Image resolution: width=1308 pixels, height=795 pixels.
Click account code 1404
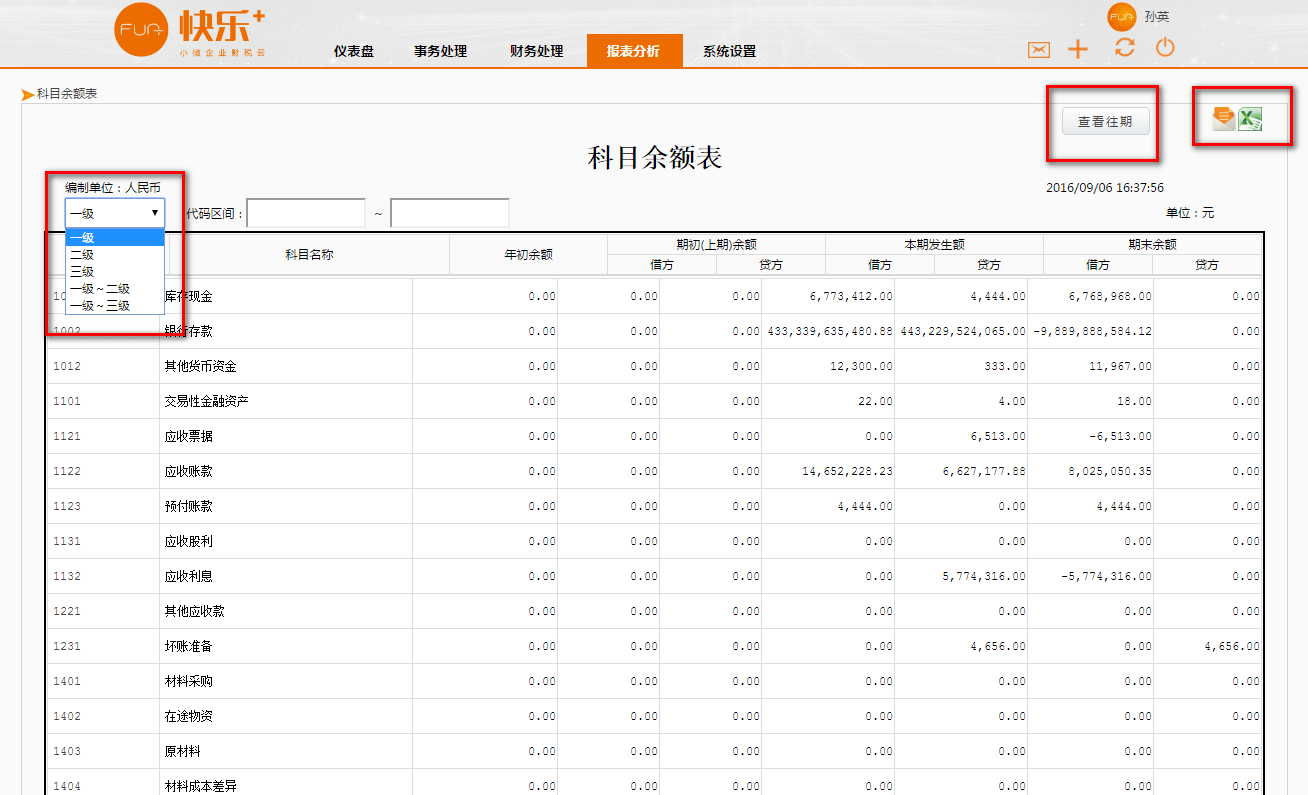click(x=67, y=786)
